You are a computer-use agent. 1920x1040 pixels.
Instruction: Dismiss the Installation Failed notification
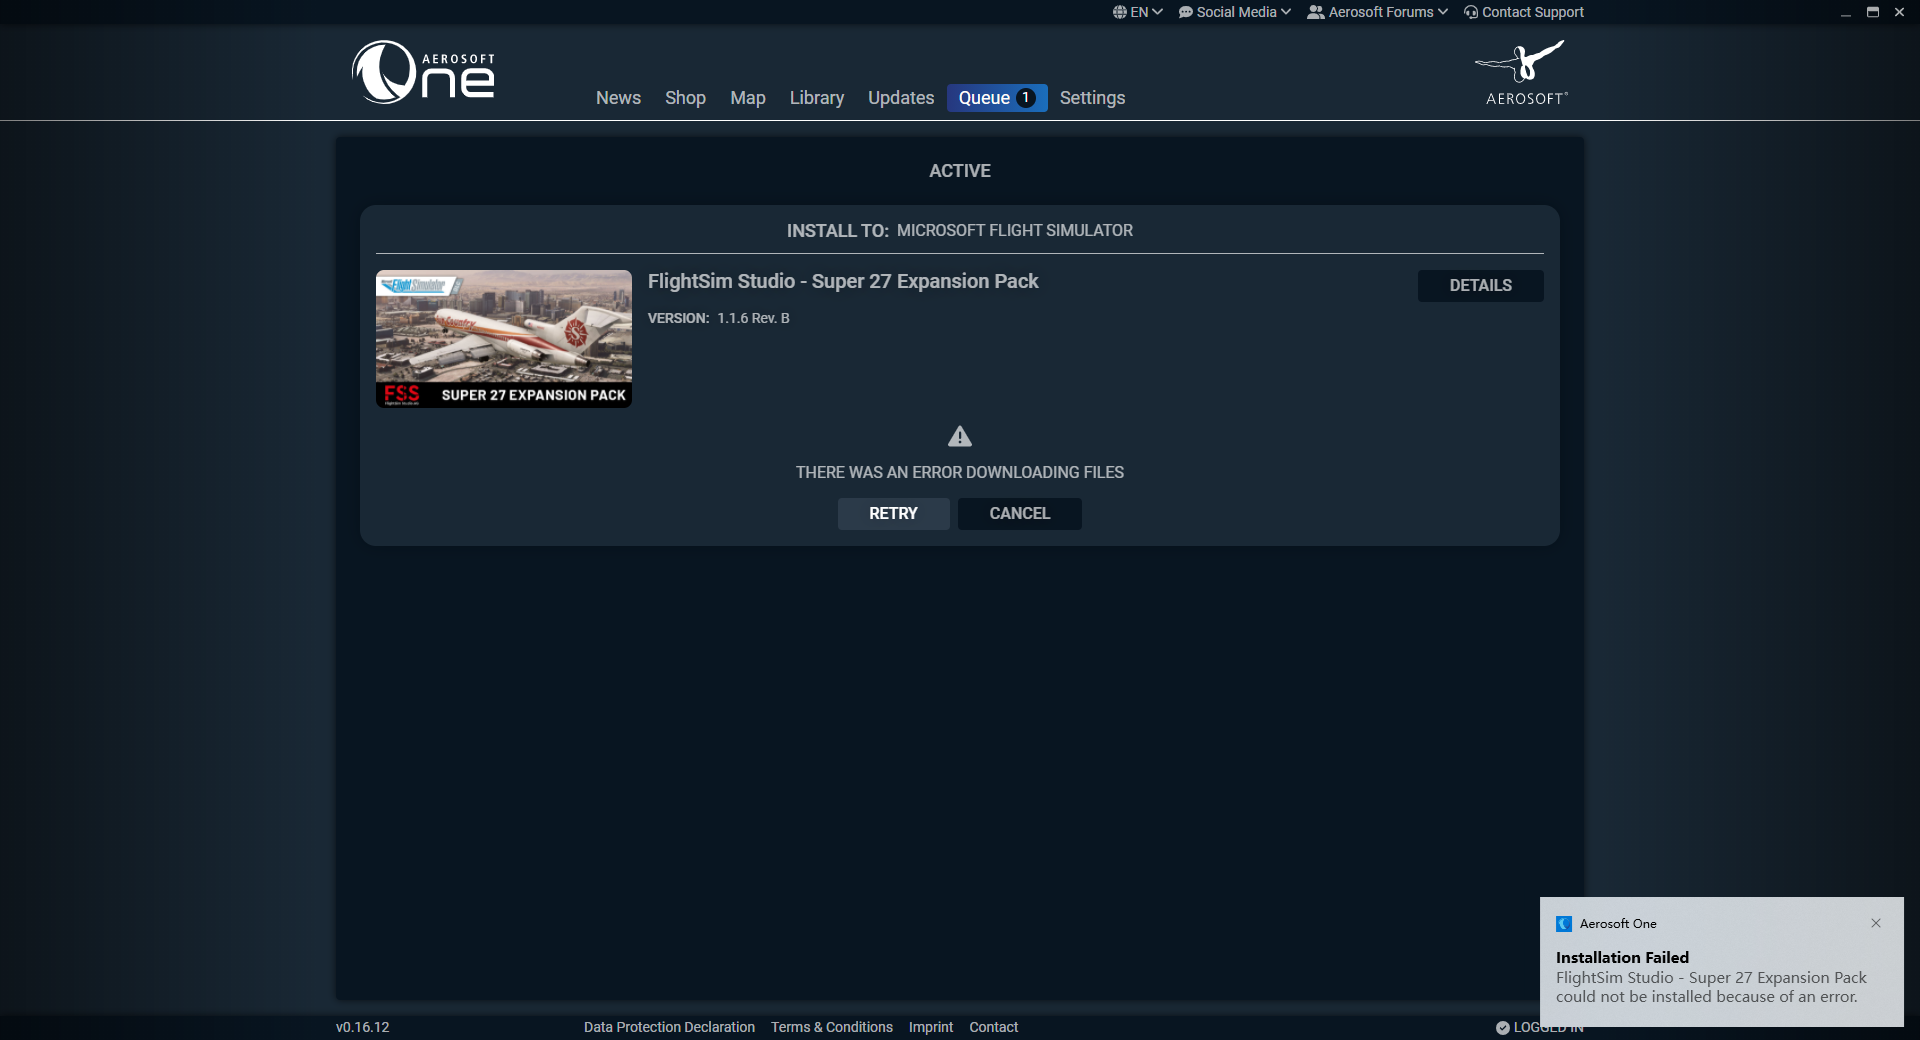pyautogui.click(x=1877, y=923)
